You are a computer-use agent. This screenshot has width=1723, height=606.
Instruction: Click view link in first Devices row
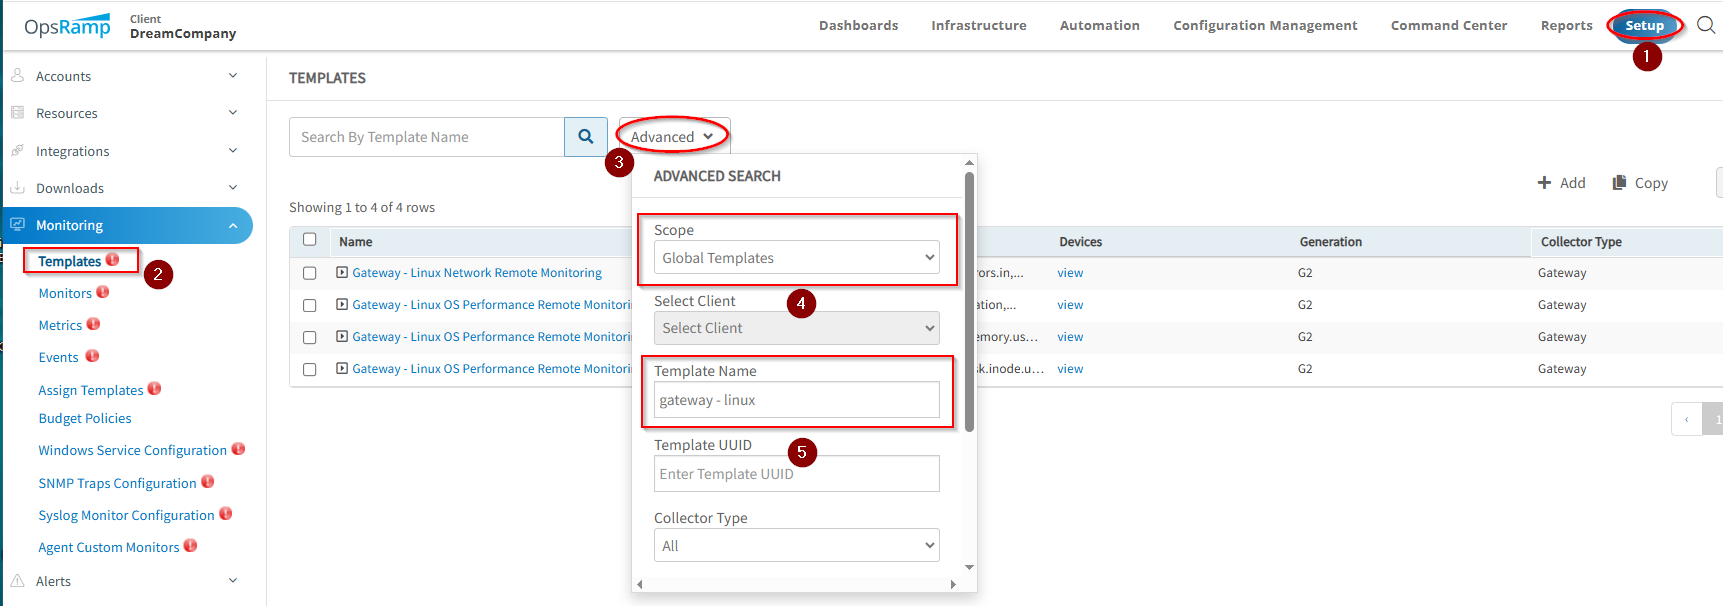pos(1070,272)
